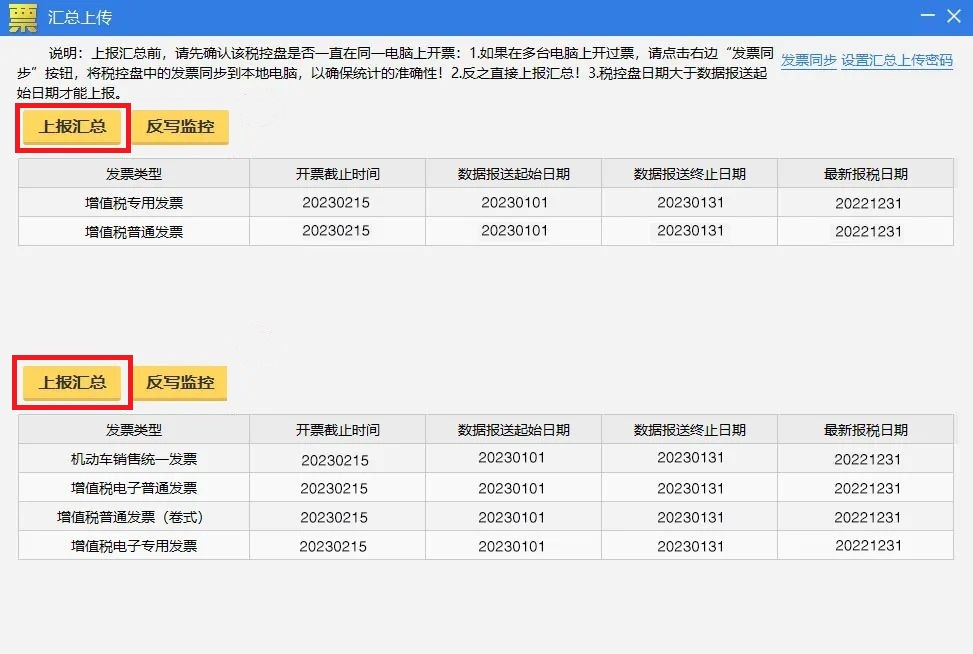The image size is (973, 654).
Task: Click 最新报税日期 header in the 机动车销售统一发票 table
Action: (x=866, y=430)
